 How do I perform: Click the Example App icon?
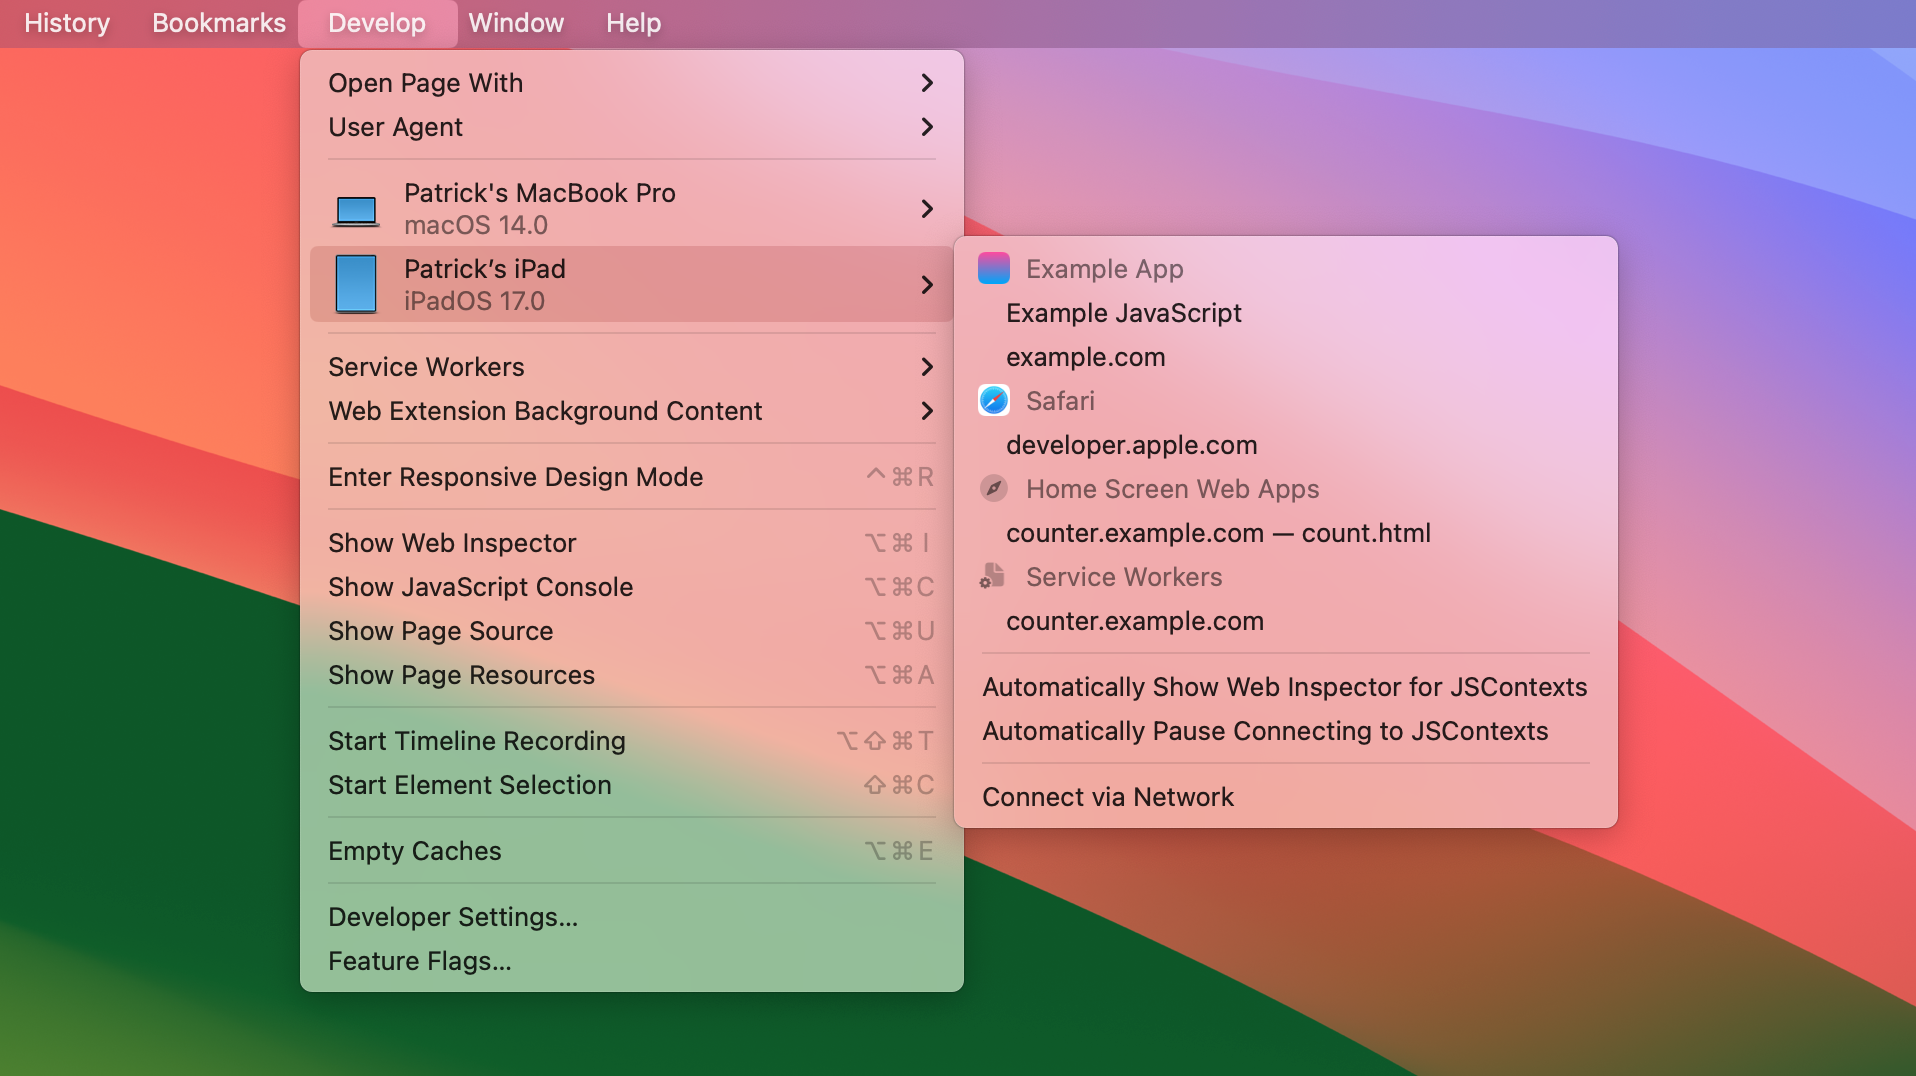coord(993,269)
